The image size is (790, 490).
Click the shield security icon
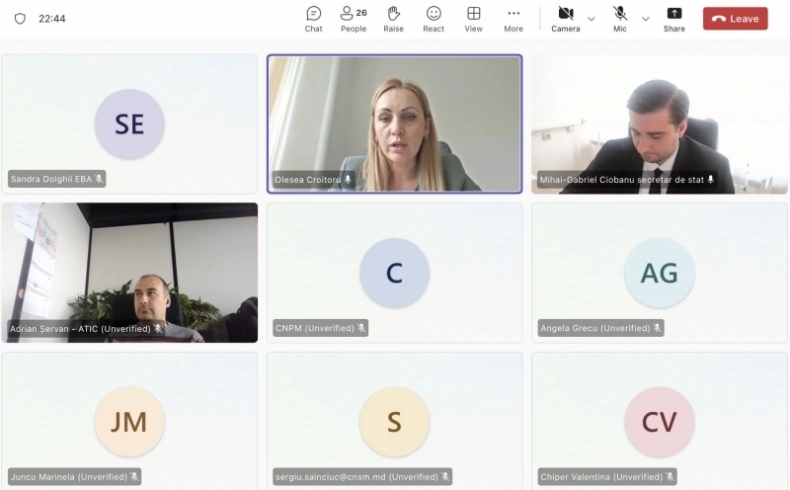coord(20,19)
